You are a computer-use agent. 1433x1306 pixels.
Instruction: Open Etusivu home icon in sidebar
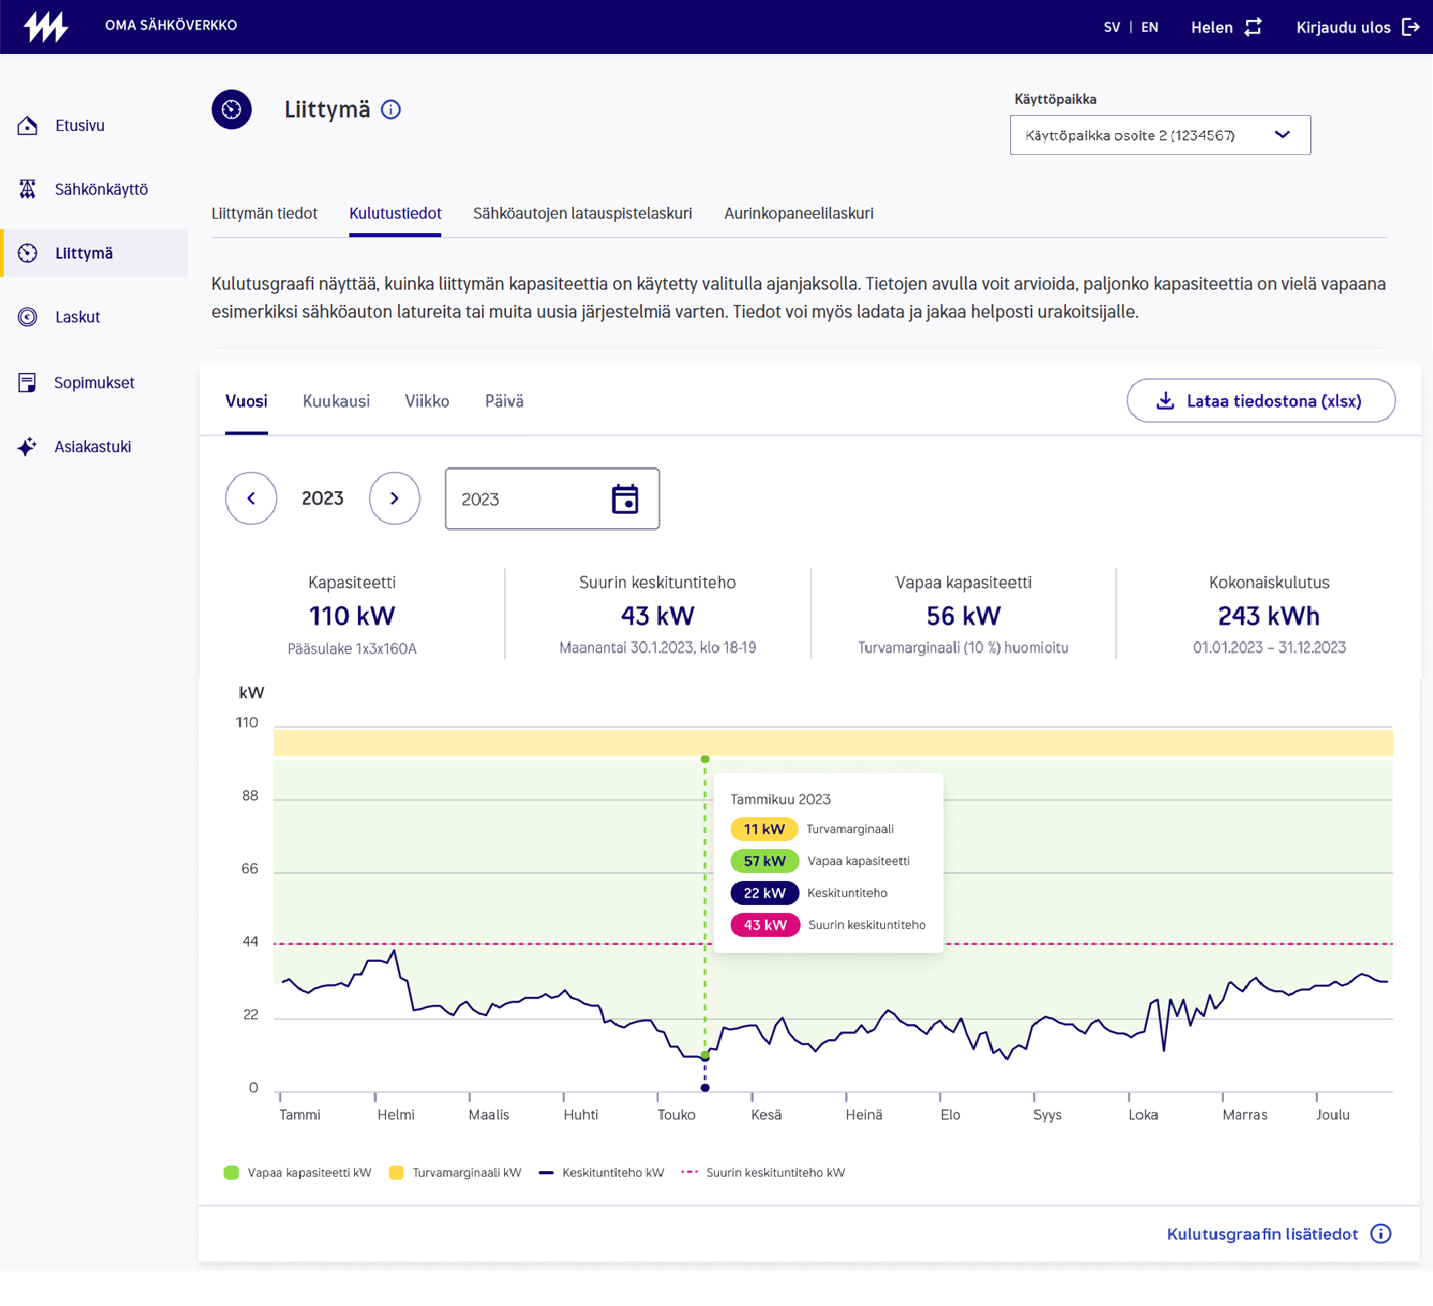click(28, 126)
